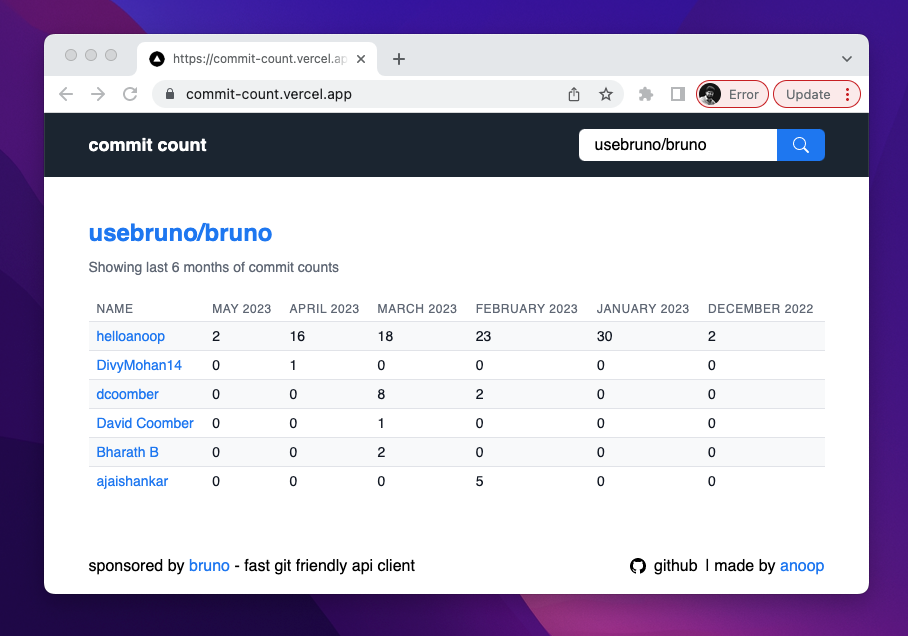908x636 pixels.
Task: Click helloanoop's February value 23
Action: click(x=483, y=337)
